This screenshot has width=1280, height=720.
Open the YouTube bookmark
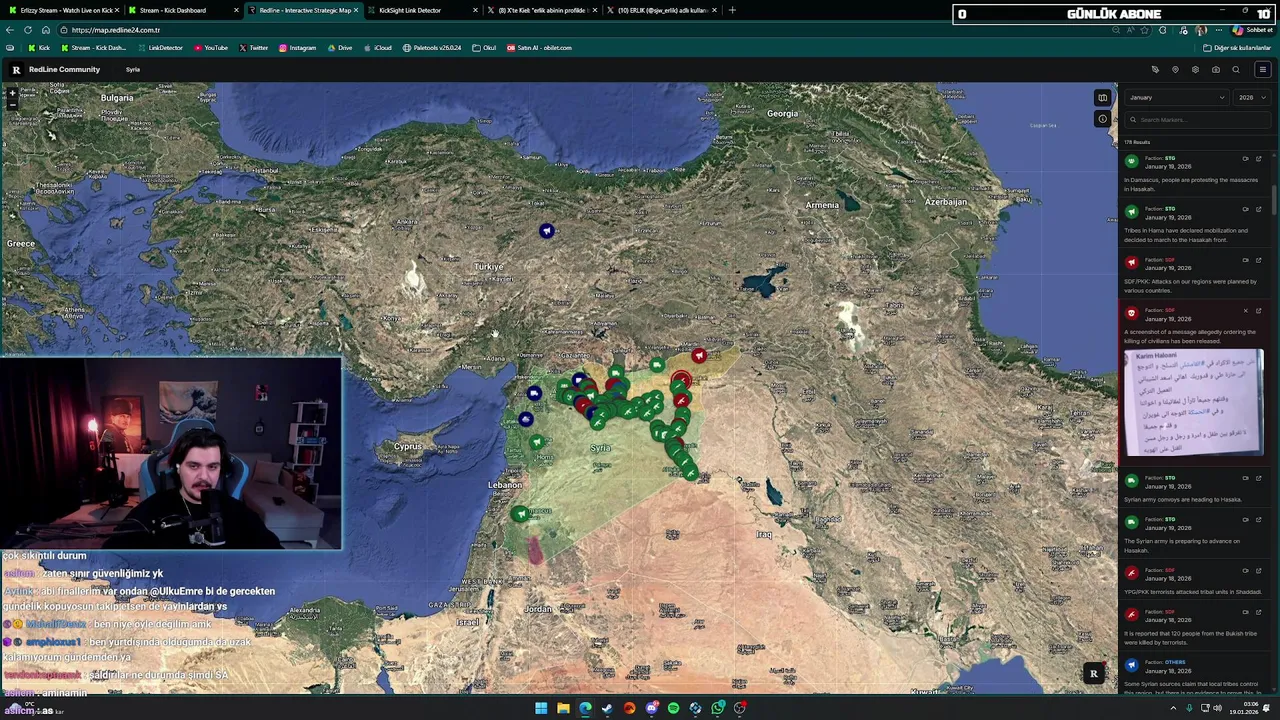point(211,48)
